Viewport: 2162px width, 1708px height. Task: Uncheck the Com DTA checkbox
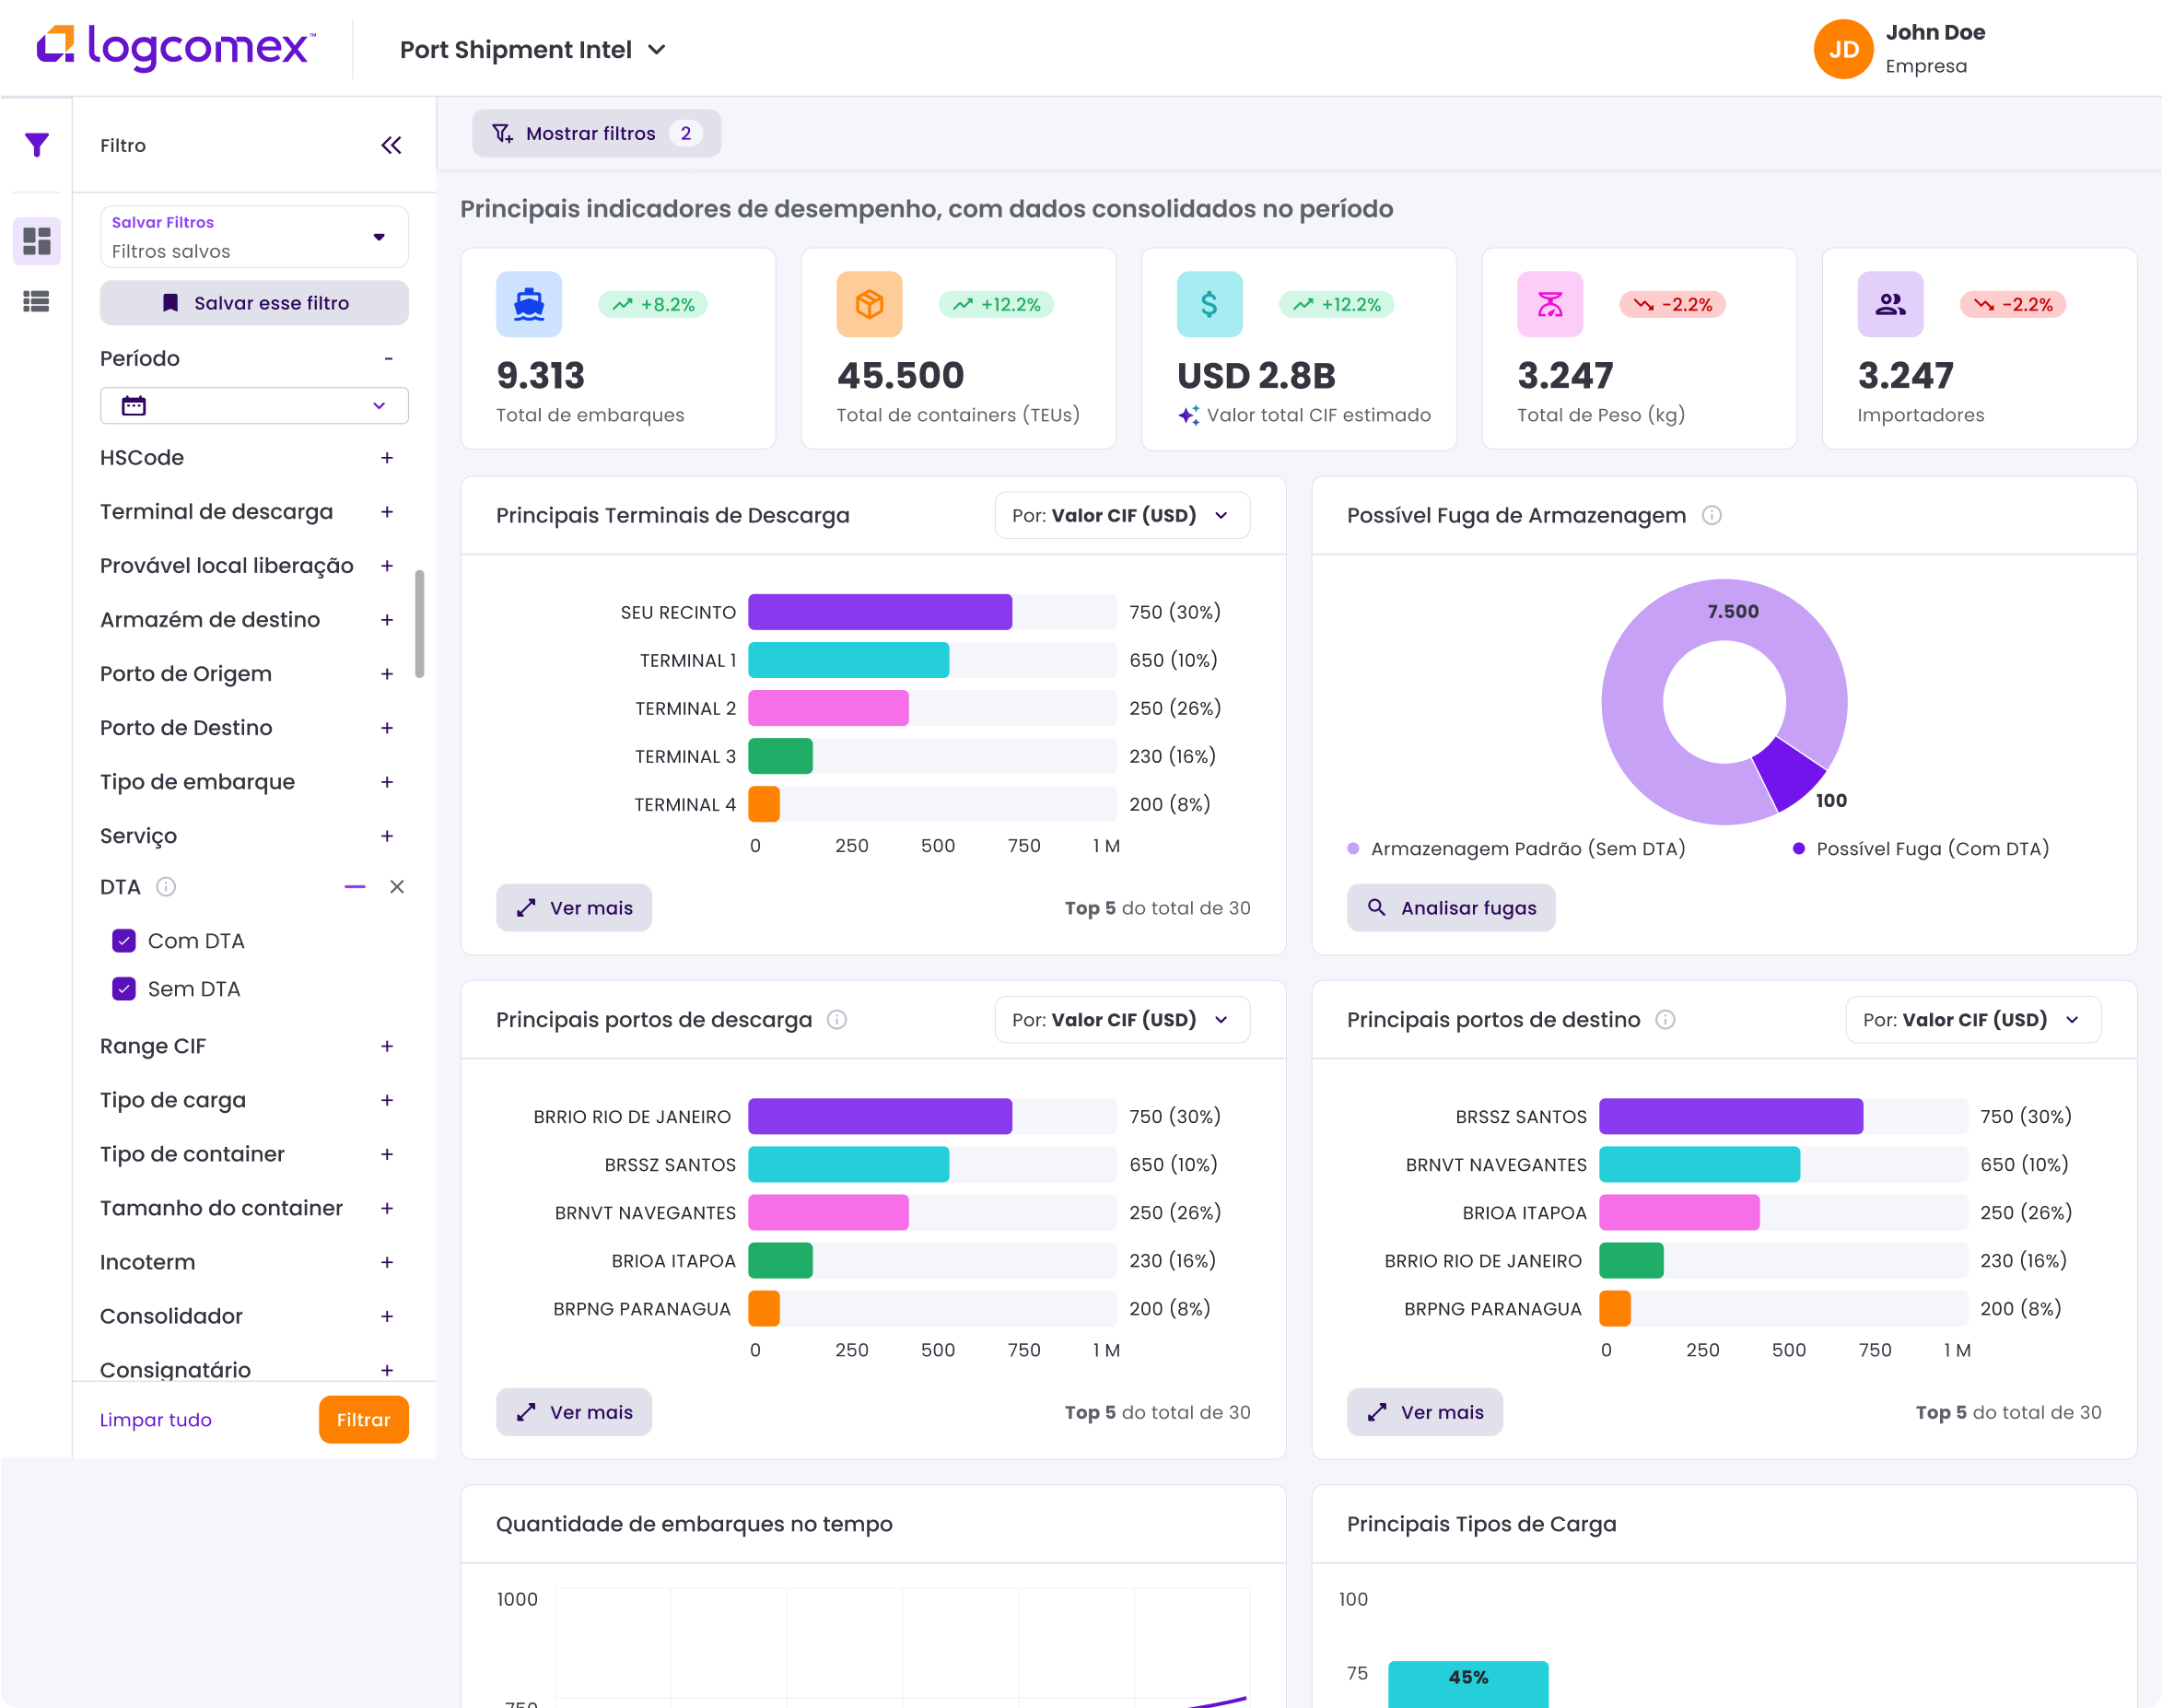pos(124,941)
